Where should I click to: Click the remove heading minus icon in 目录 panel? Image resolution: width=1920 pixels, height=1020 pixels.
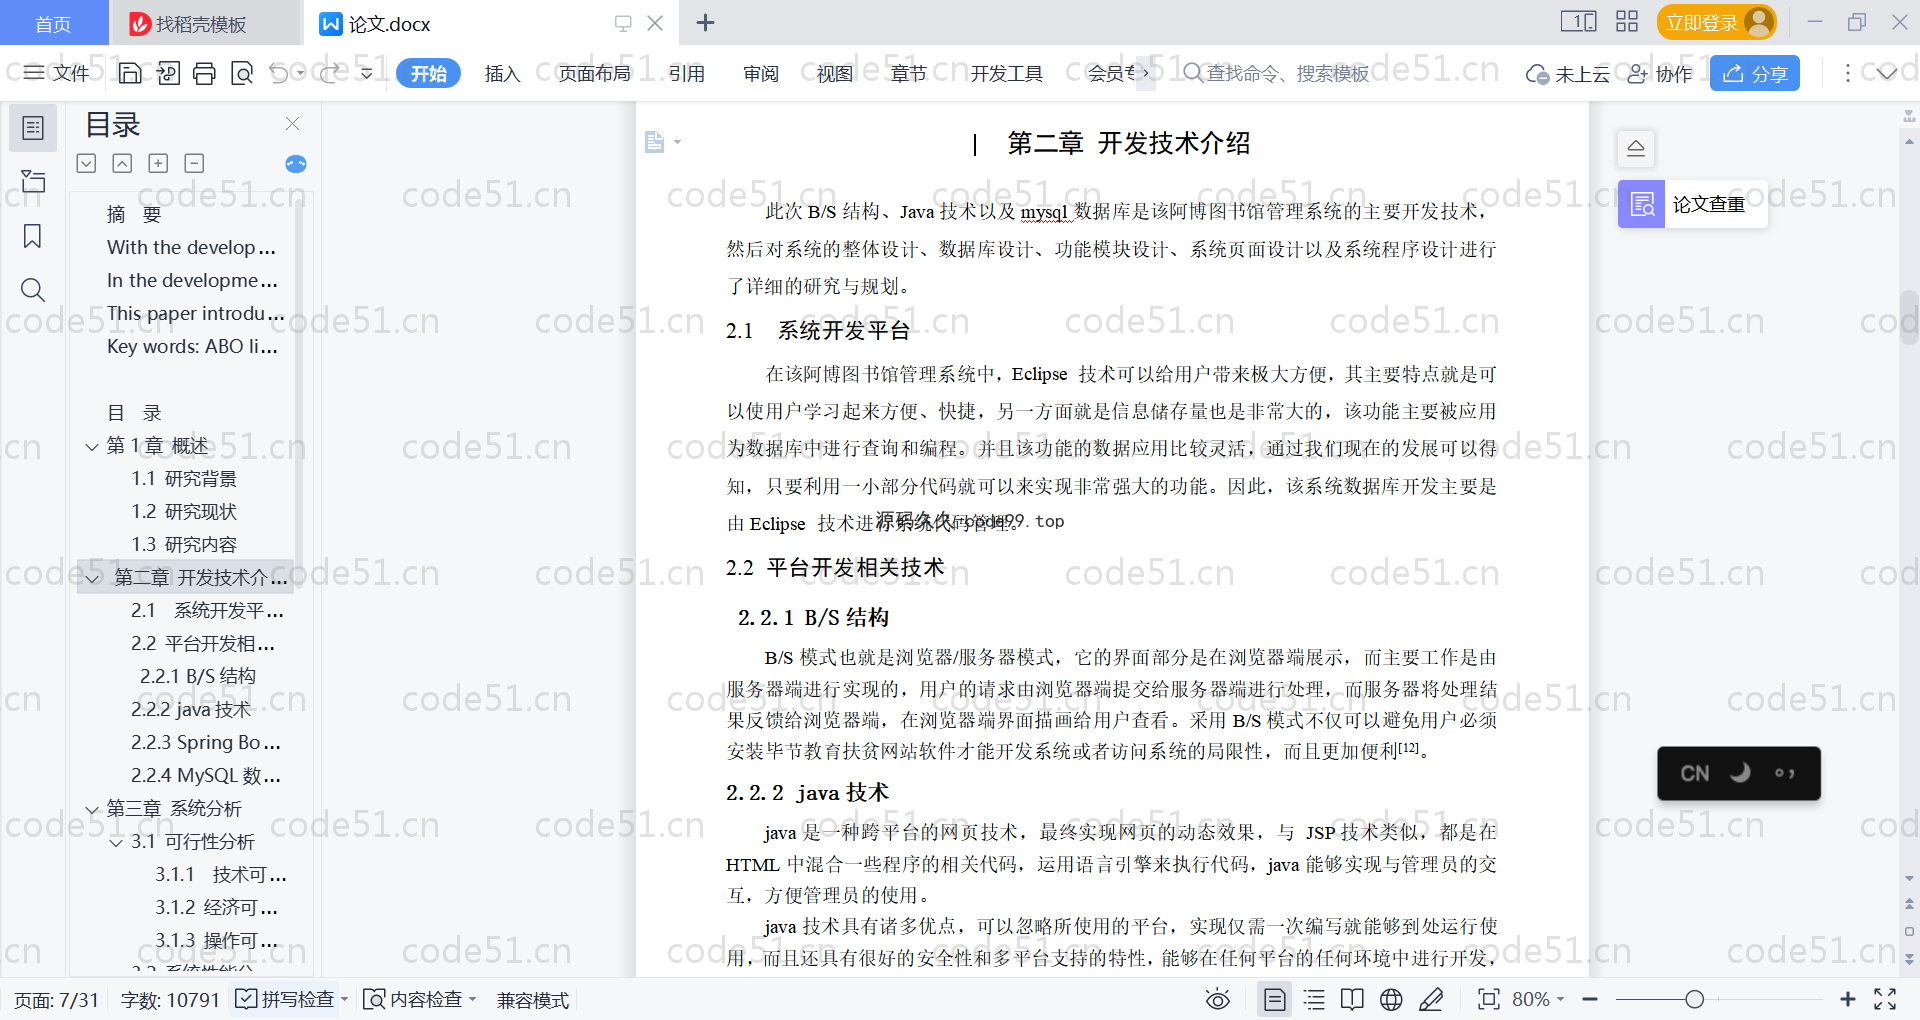[194, 163]
